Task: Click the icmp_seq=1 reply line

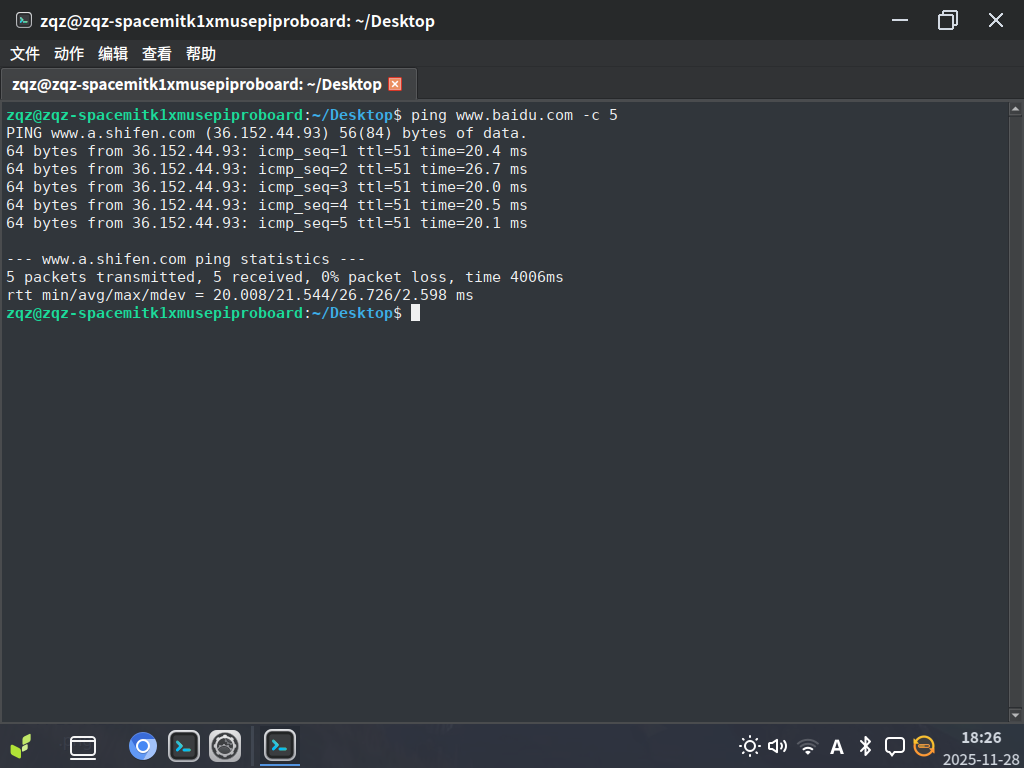Action: [266, 152]
